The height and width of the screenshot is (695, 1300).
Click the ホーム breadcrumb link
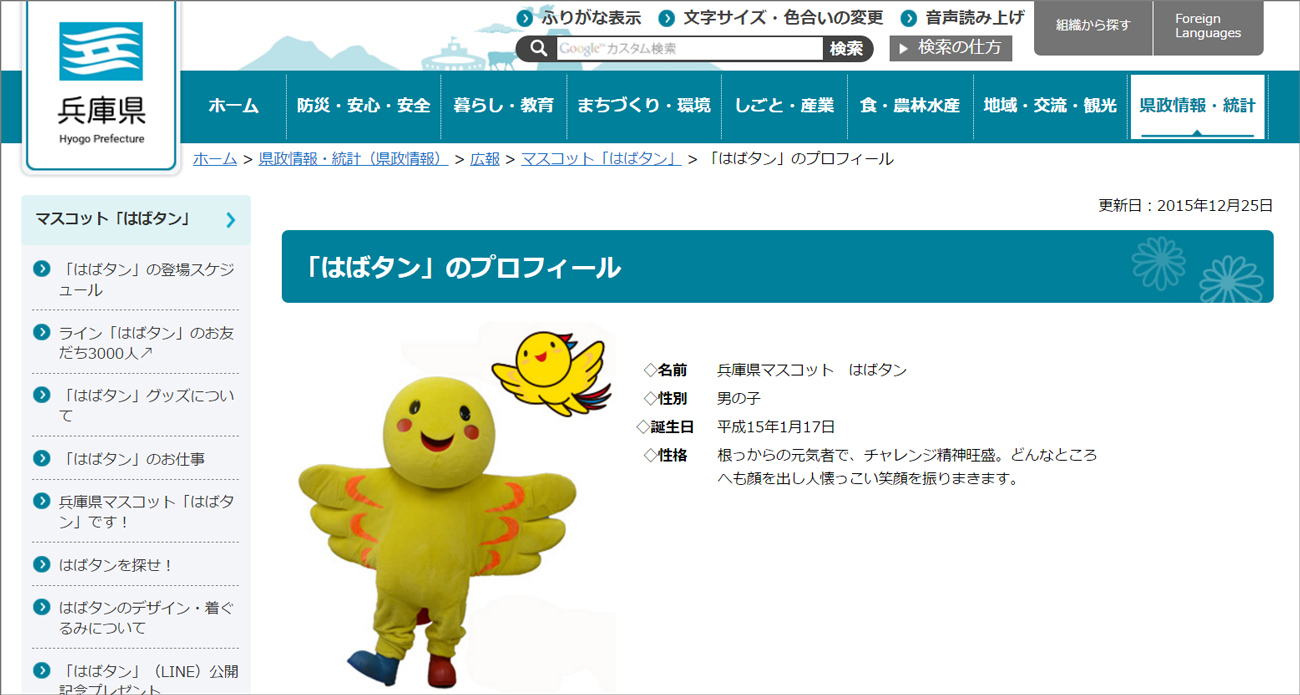pyautogui.click(x=215, y=159)
